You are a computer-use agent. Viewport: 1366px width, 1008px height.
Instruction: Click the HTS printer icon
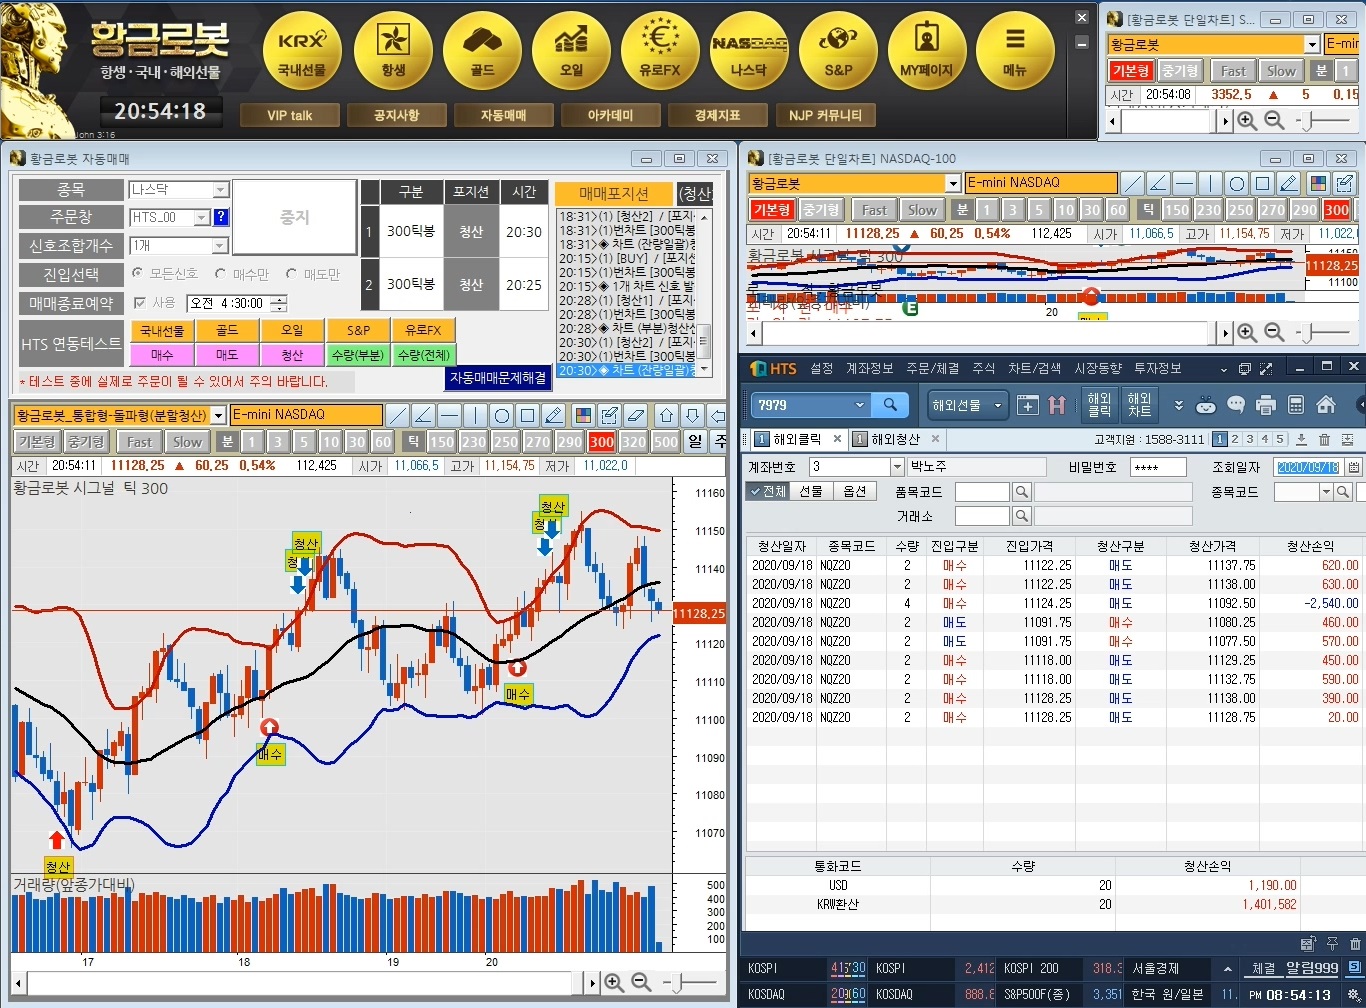[1266, 405]
